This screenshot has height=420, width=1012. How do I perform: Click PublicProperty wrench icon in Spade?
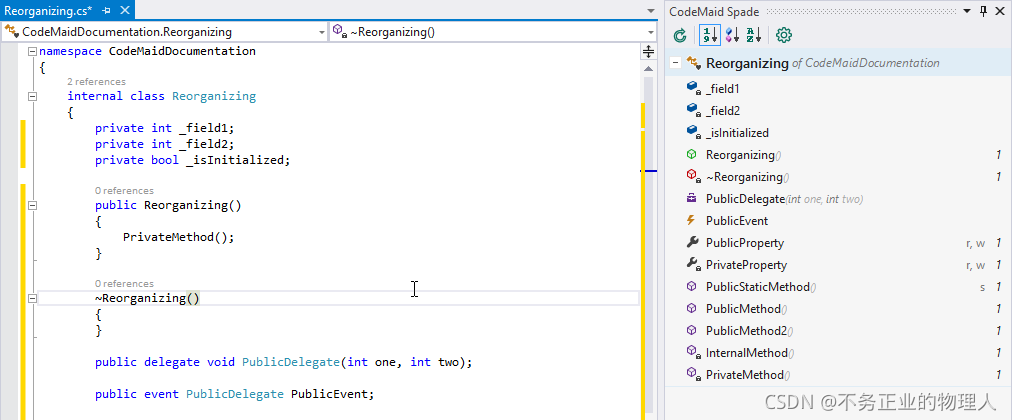(x=693, y=242)
